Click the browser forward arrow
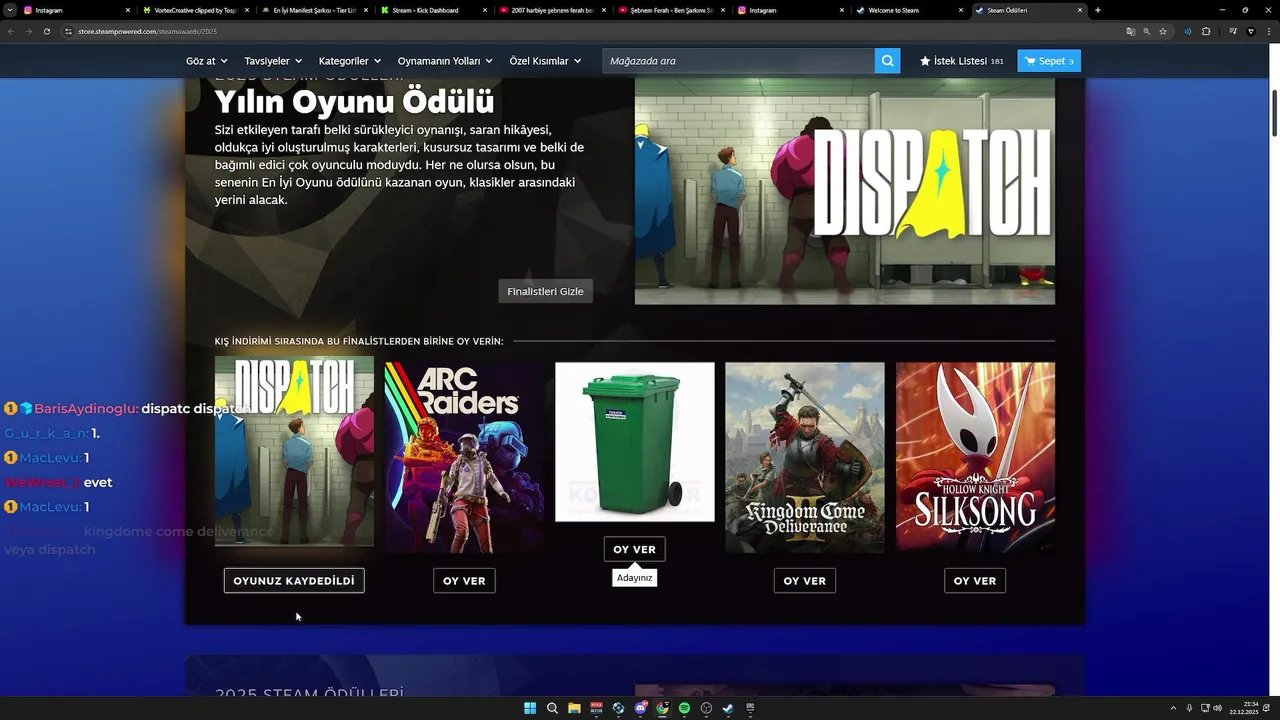 (x=28, y=31)
